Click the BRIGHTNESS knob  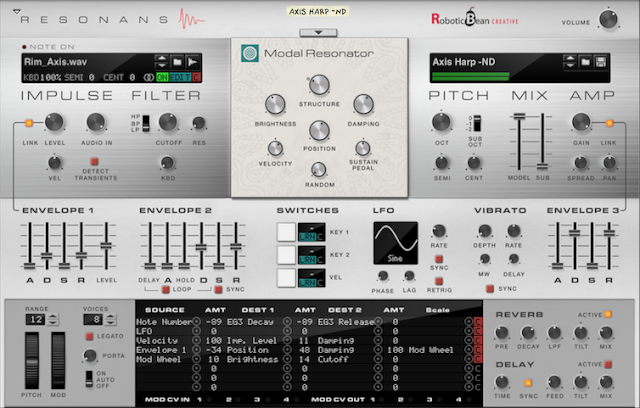pos(275,104)
